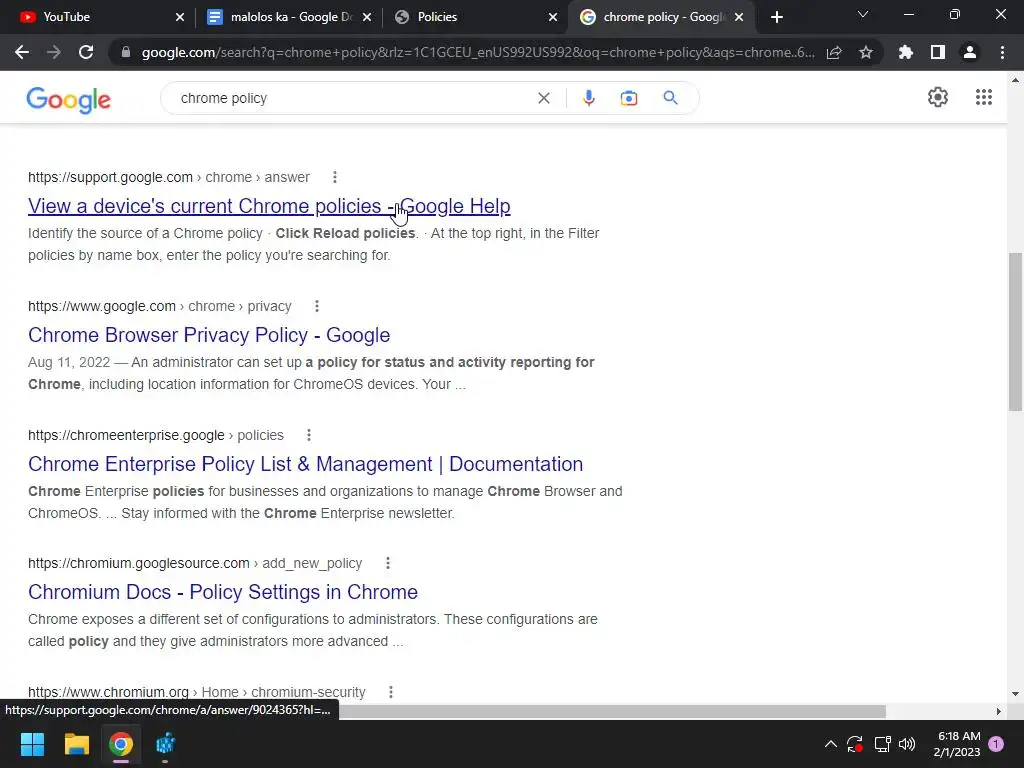1024x768 pixels.
Task: Clear the search box with the X
Action: tap(543, 98)
